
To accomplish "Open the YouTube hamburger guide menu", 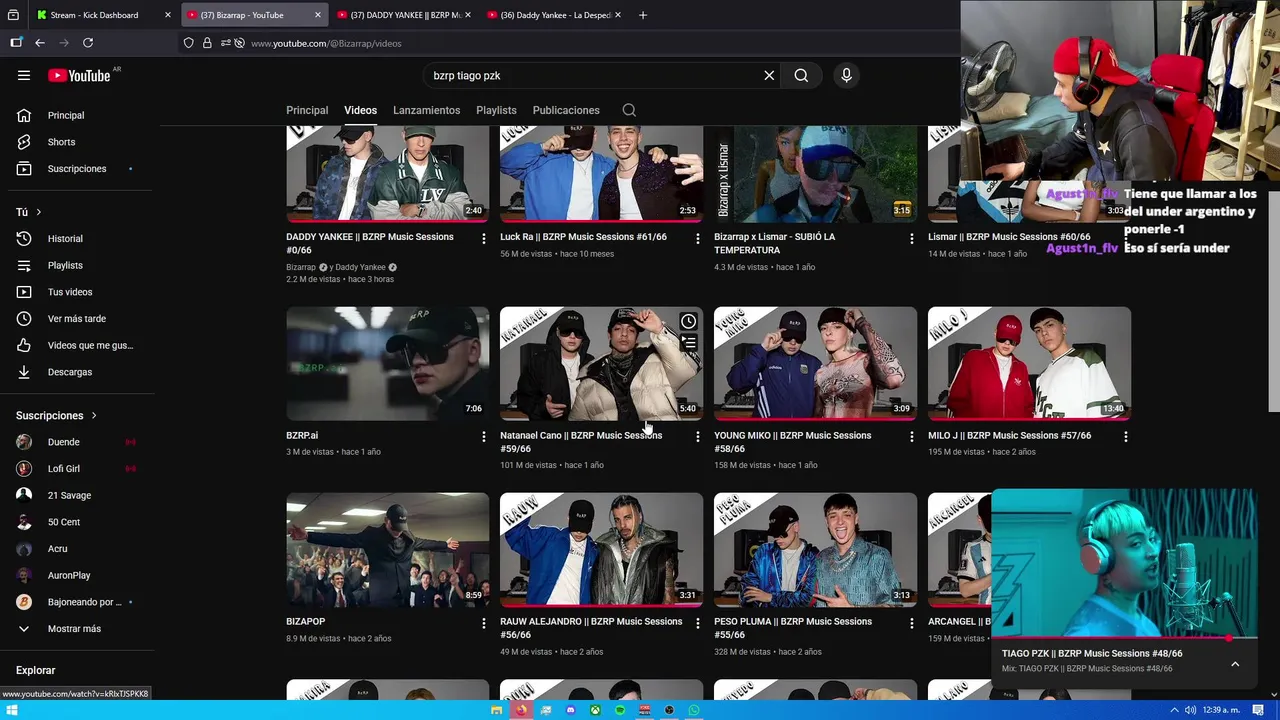I will (x=24, y=75).
